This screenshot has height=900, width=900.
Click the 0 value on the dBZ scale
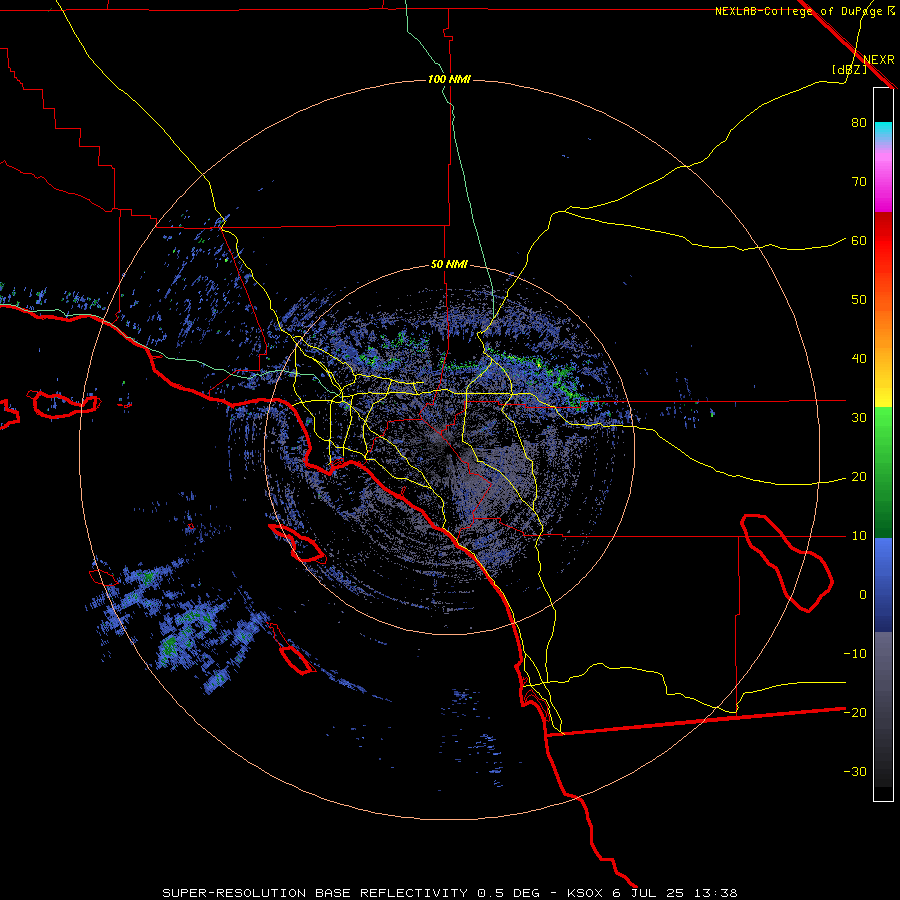(863, 595)
